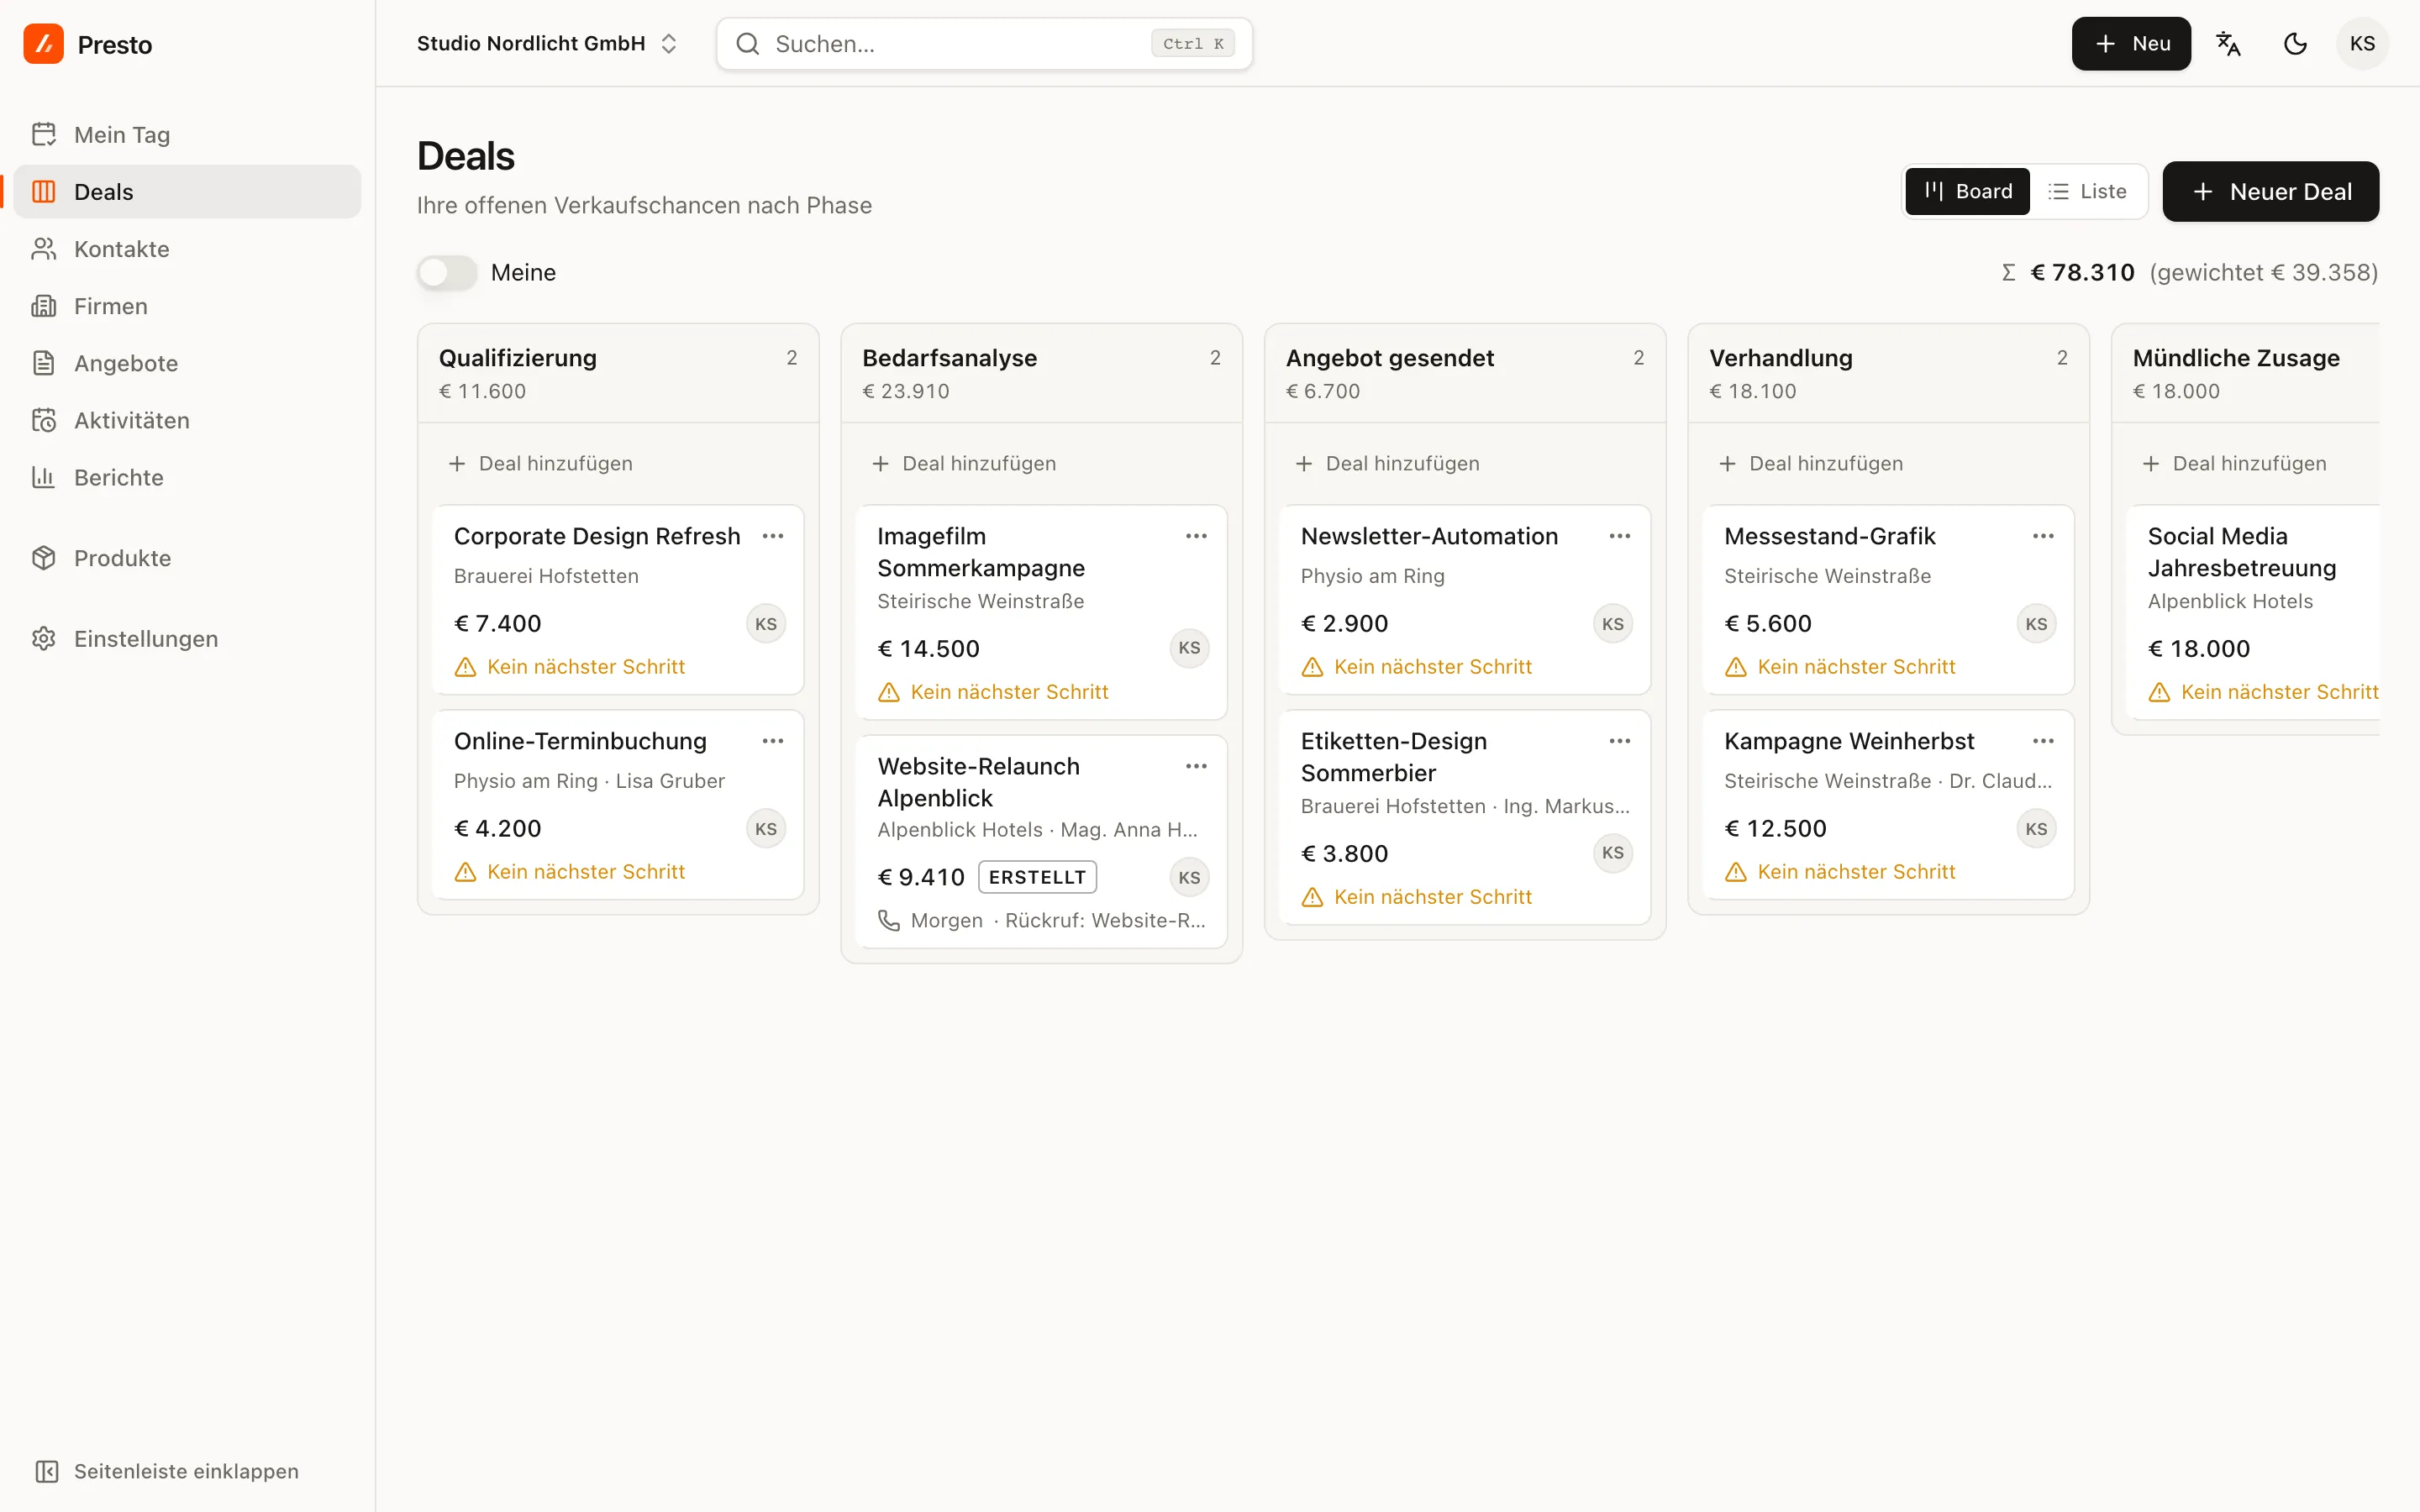
Task: Focus the Suchen search field
Action: [984, 44]
